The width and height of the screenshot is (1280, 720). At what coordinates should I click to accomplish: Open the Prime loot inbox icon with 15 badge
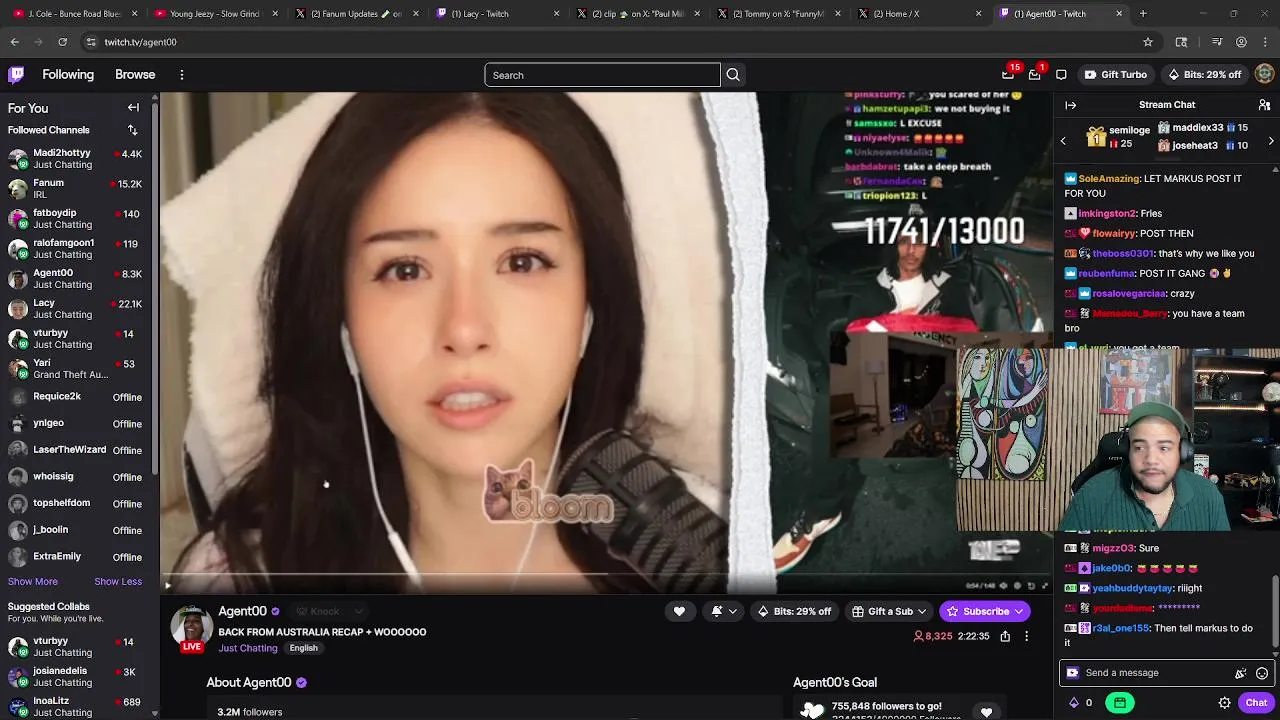1008,75
